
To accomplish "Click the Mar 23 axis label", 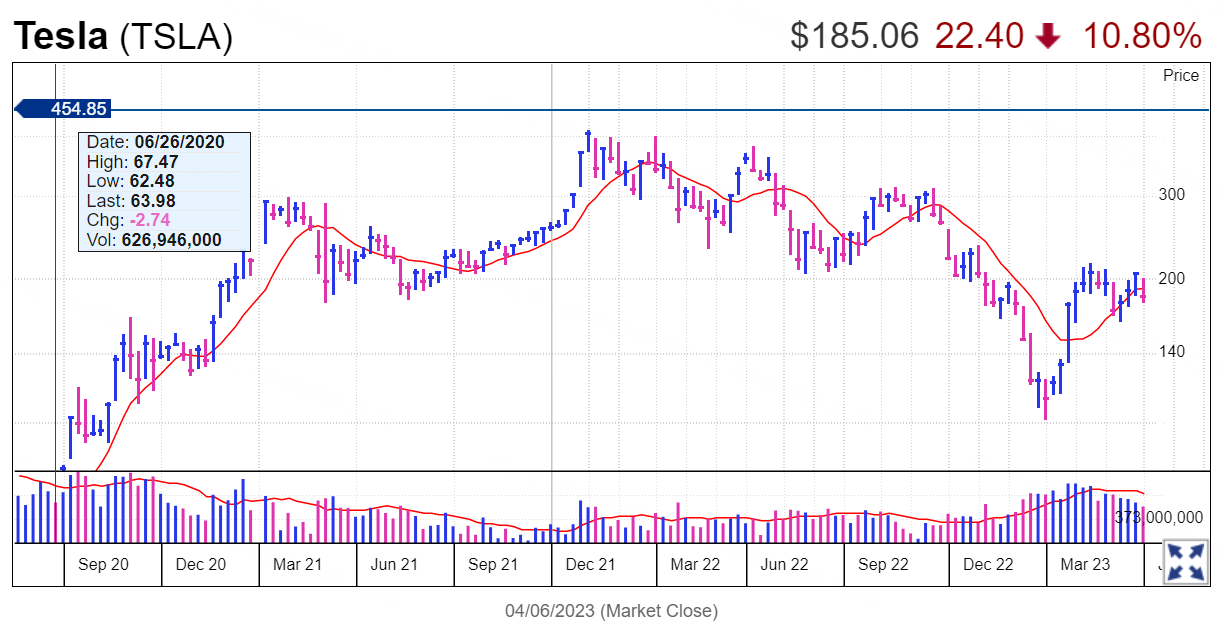I will tap(1085, 564).
